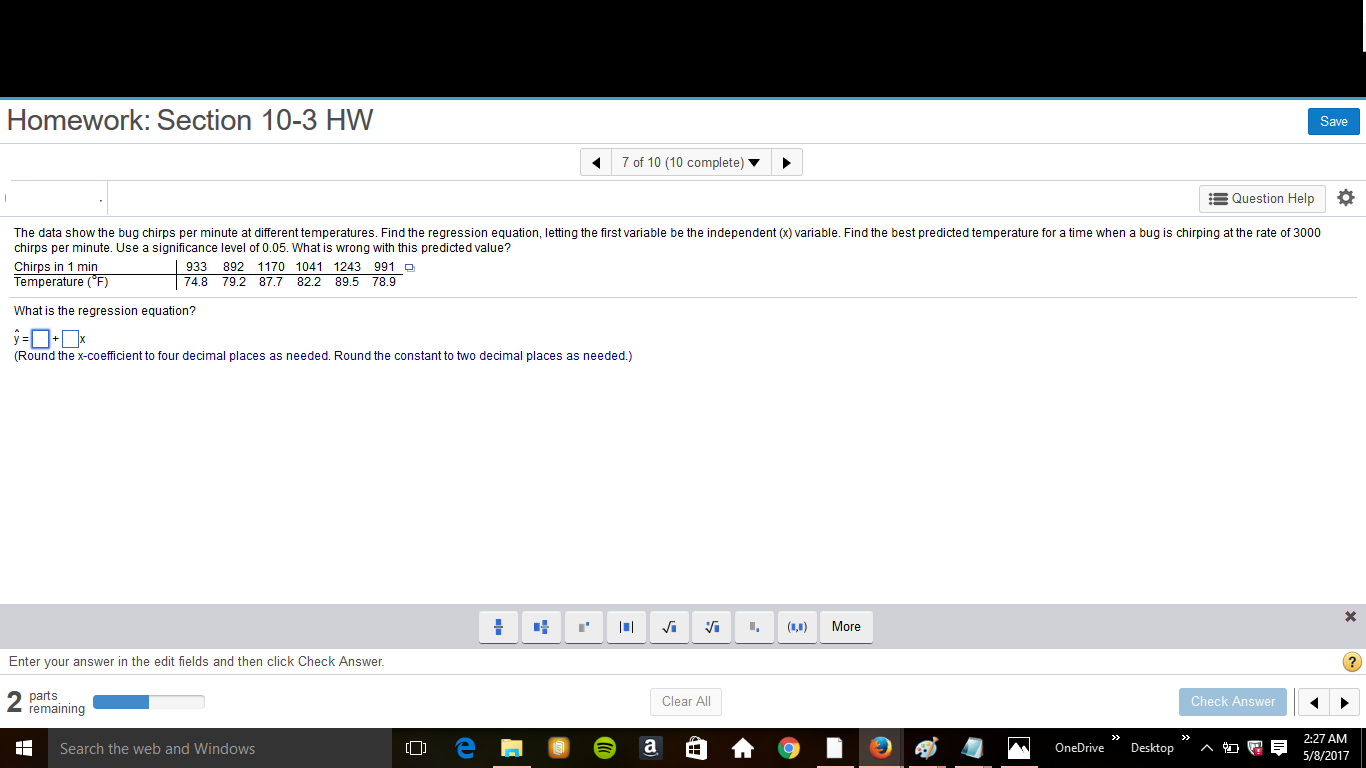The image size is (1366, 768).
Task: Select the nth root template icon
Action: point(711,627)
